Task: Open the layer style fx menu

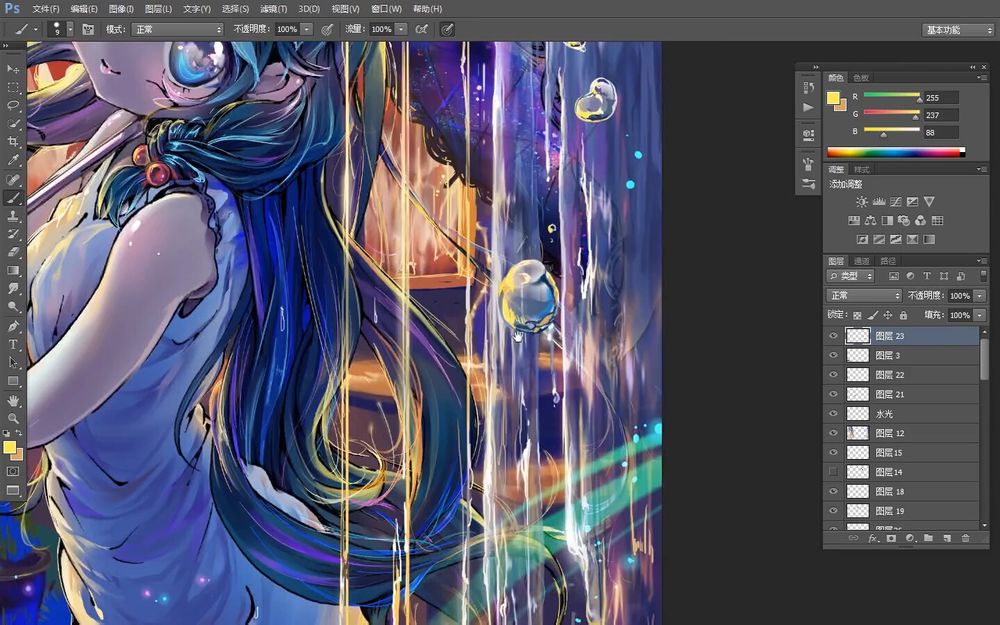Action: pos(873,538)
